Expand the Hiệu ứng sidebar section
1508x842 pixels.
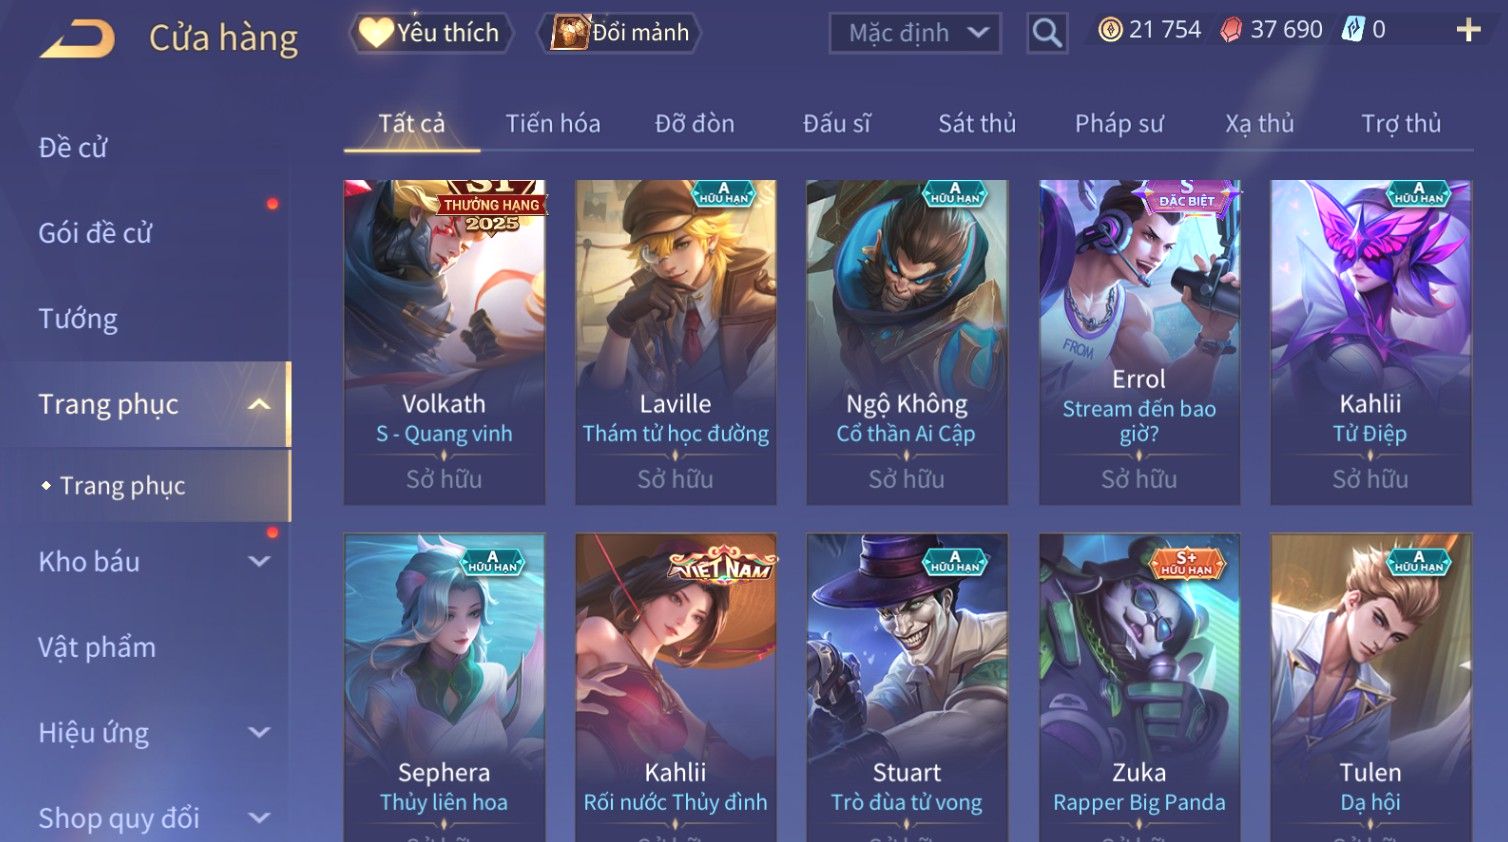click(259, 732)
